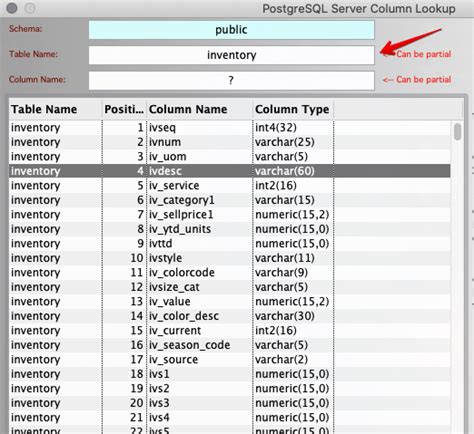Select the iv_category1 row
The image size is (474, 434).
(229, 200)
